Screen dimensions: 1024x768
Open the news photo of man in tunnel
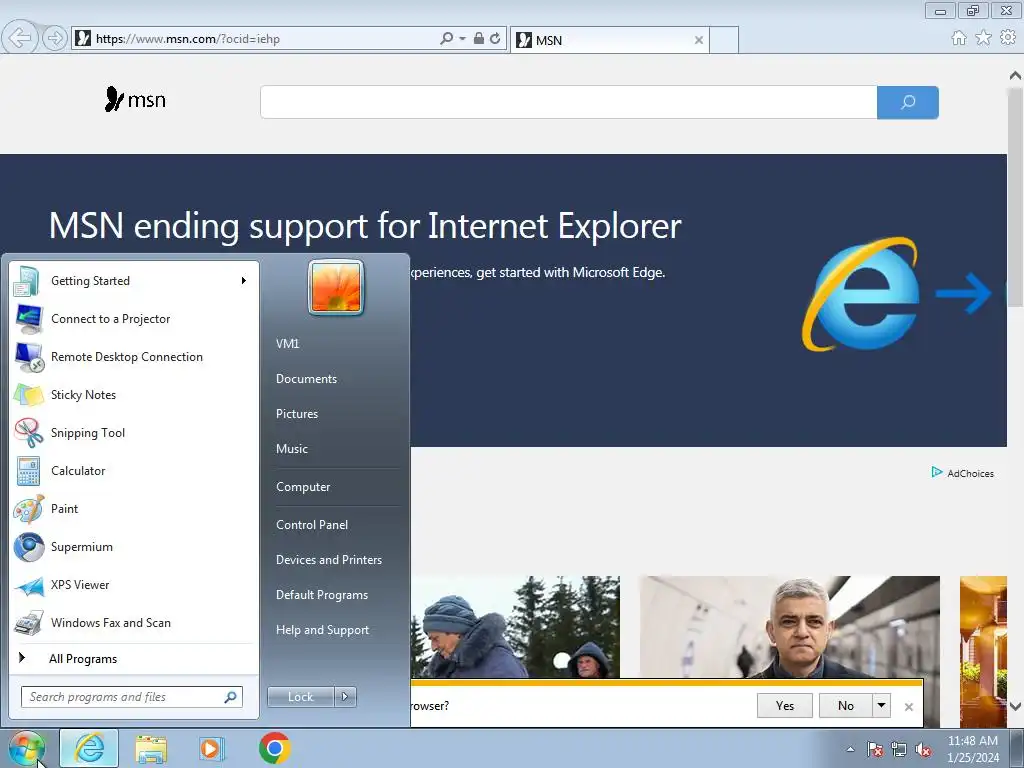click(790, 626)
